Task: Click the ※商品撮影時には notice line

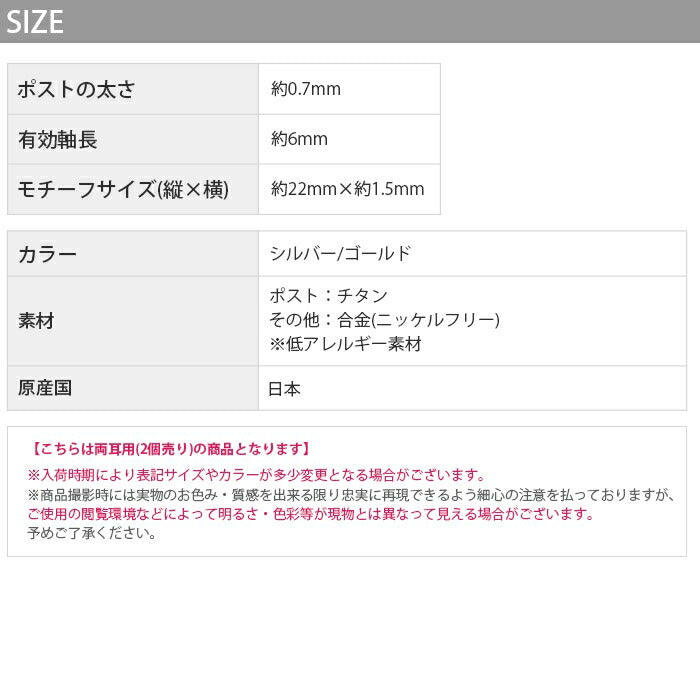Action: [351, 495]
